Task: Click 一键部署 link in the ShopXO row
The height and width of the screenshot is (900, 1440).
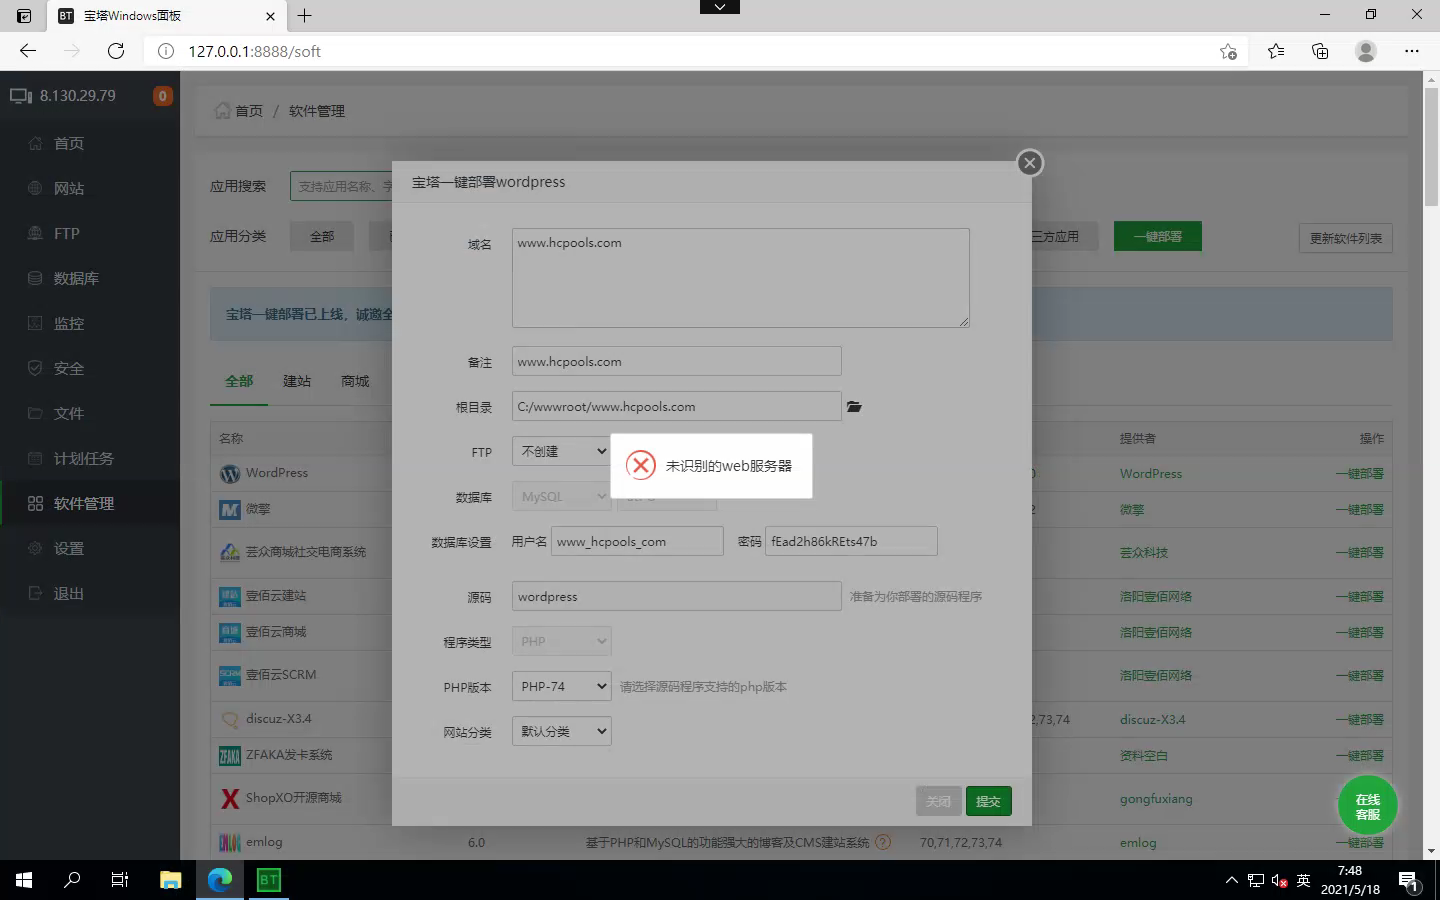Action: tap(1360, 799)
